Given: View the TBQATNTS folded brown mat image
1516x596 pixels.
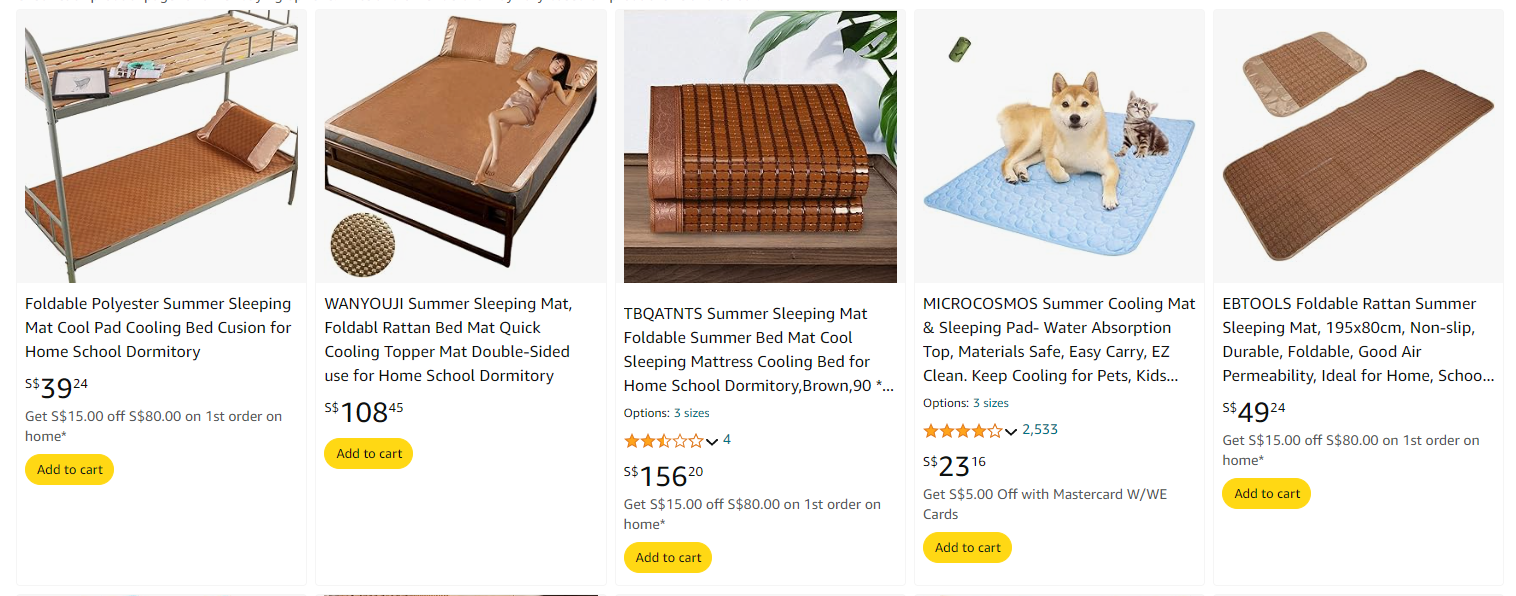Looking at the screenshot, I should (760, 147).
